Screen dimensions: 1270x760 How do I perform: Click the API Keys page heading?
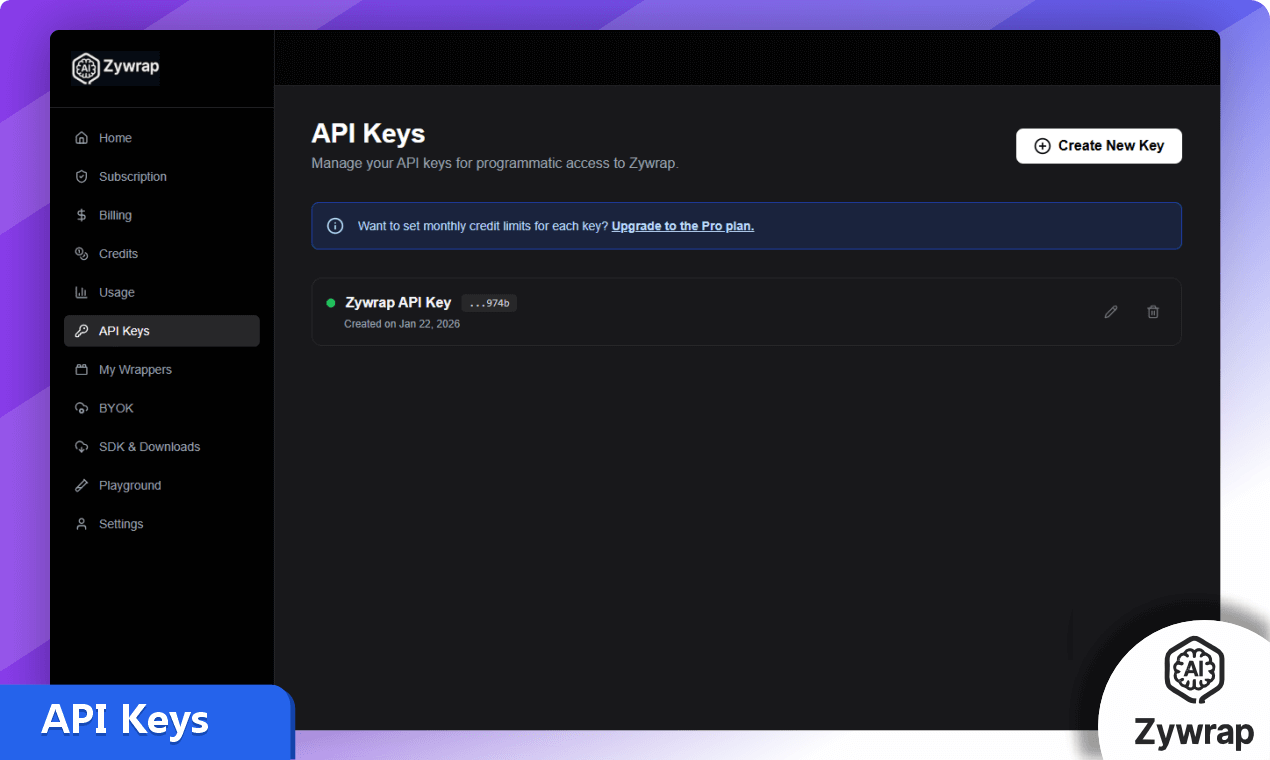click(368, 133)
